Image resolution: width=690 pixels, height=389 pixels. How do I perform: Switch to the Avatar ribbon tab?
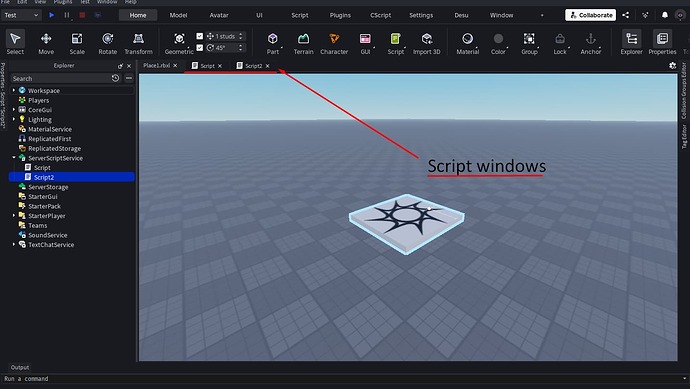[219, 15]
